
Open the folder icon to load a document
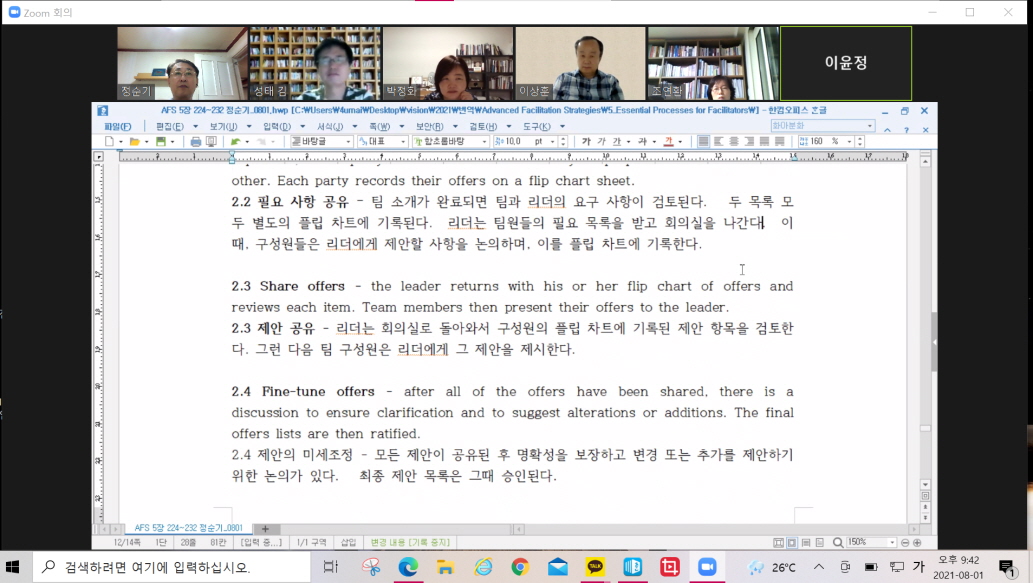(x=133, y=141)
